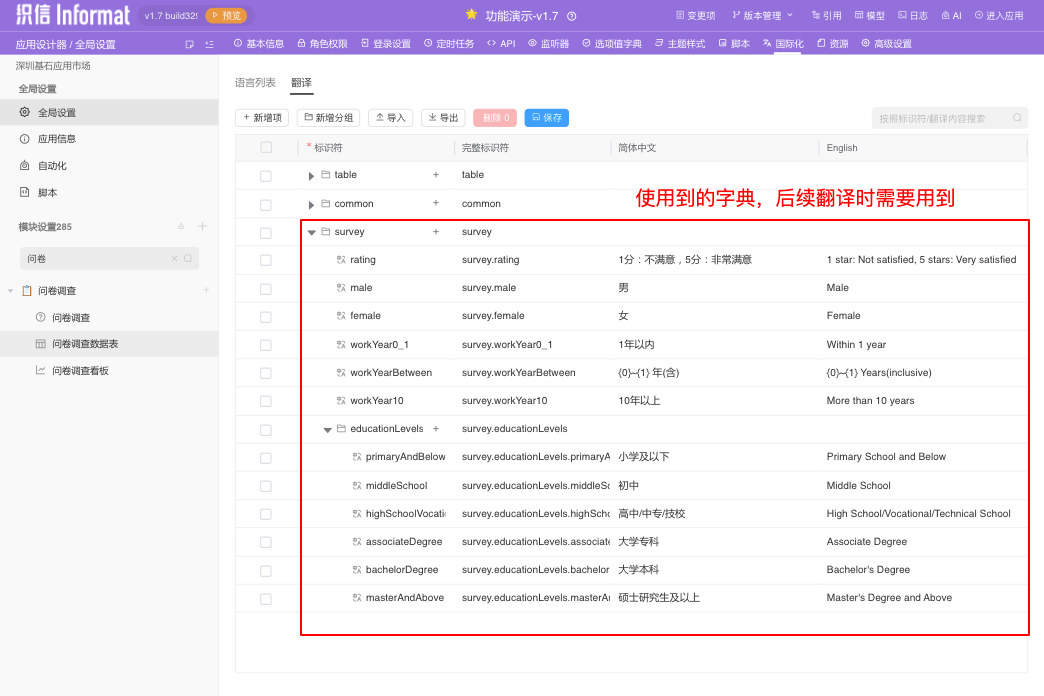The height and width of the screenshot is (696, 1044).
Task: Expand the table group in the tree
Action: 311,176
